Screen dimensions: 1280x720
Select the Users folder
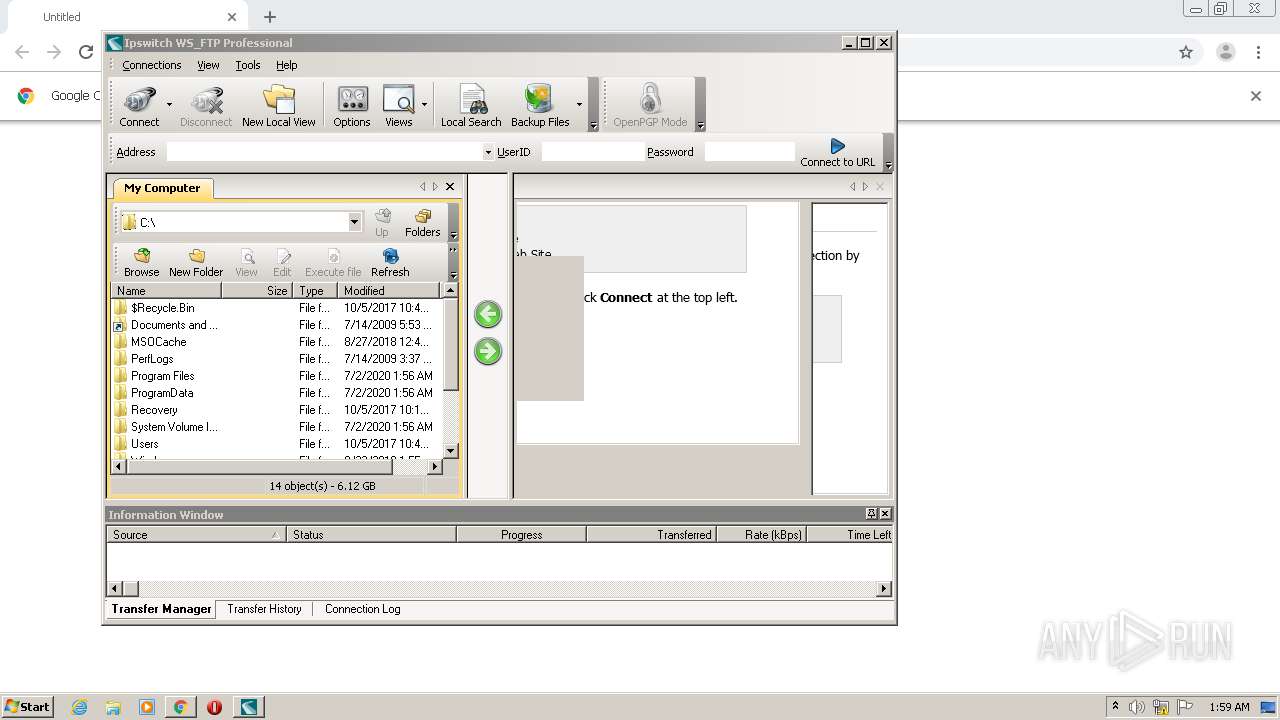(x=144, y=444)
